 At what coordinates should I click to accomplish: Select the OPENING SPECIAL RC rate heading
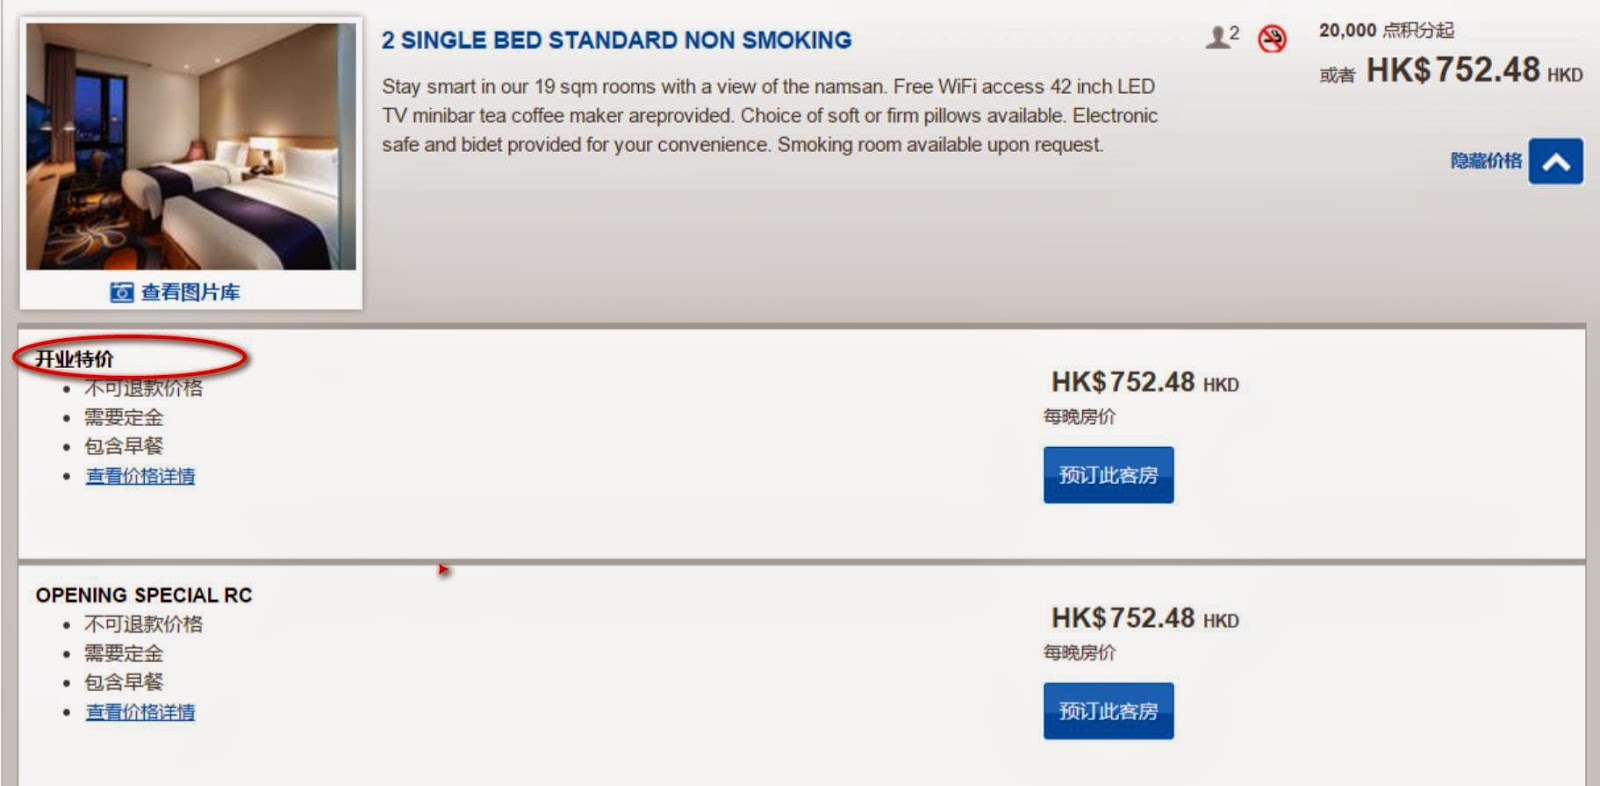pyautogui.click(x=144, y=595)
